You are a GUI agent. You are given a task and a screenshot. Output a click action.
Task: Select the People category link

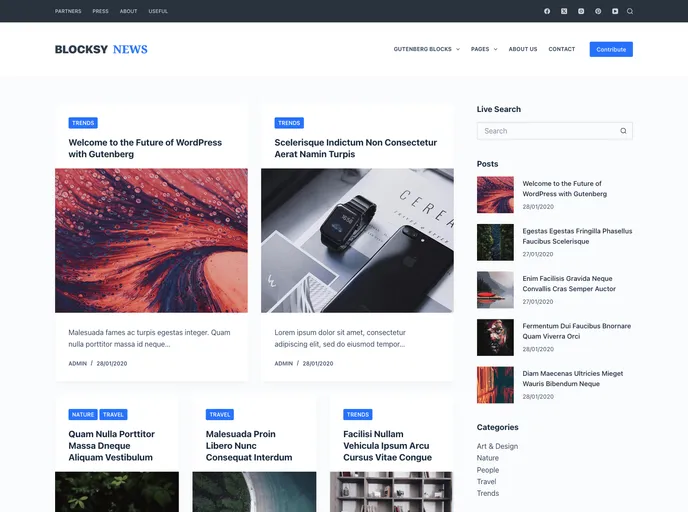click(488, 470)
